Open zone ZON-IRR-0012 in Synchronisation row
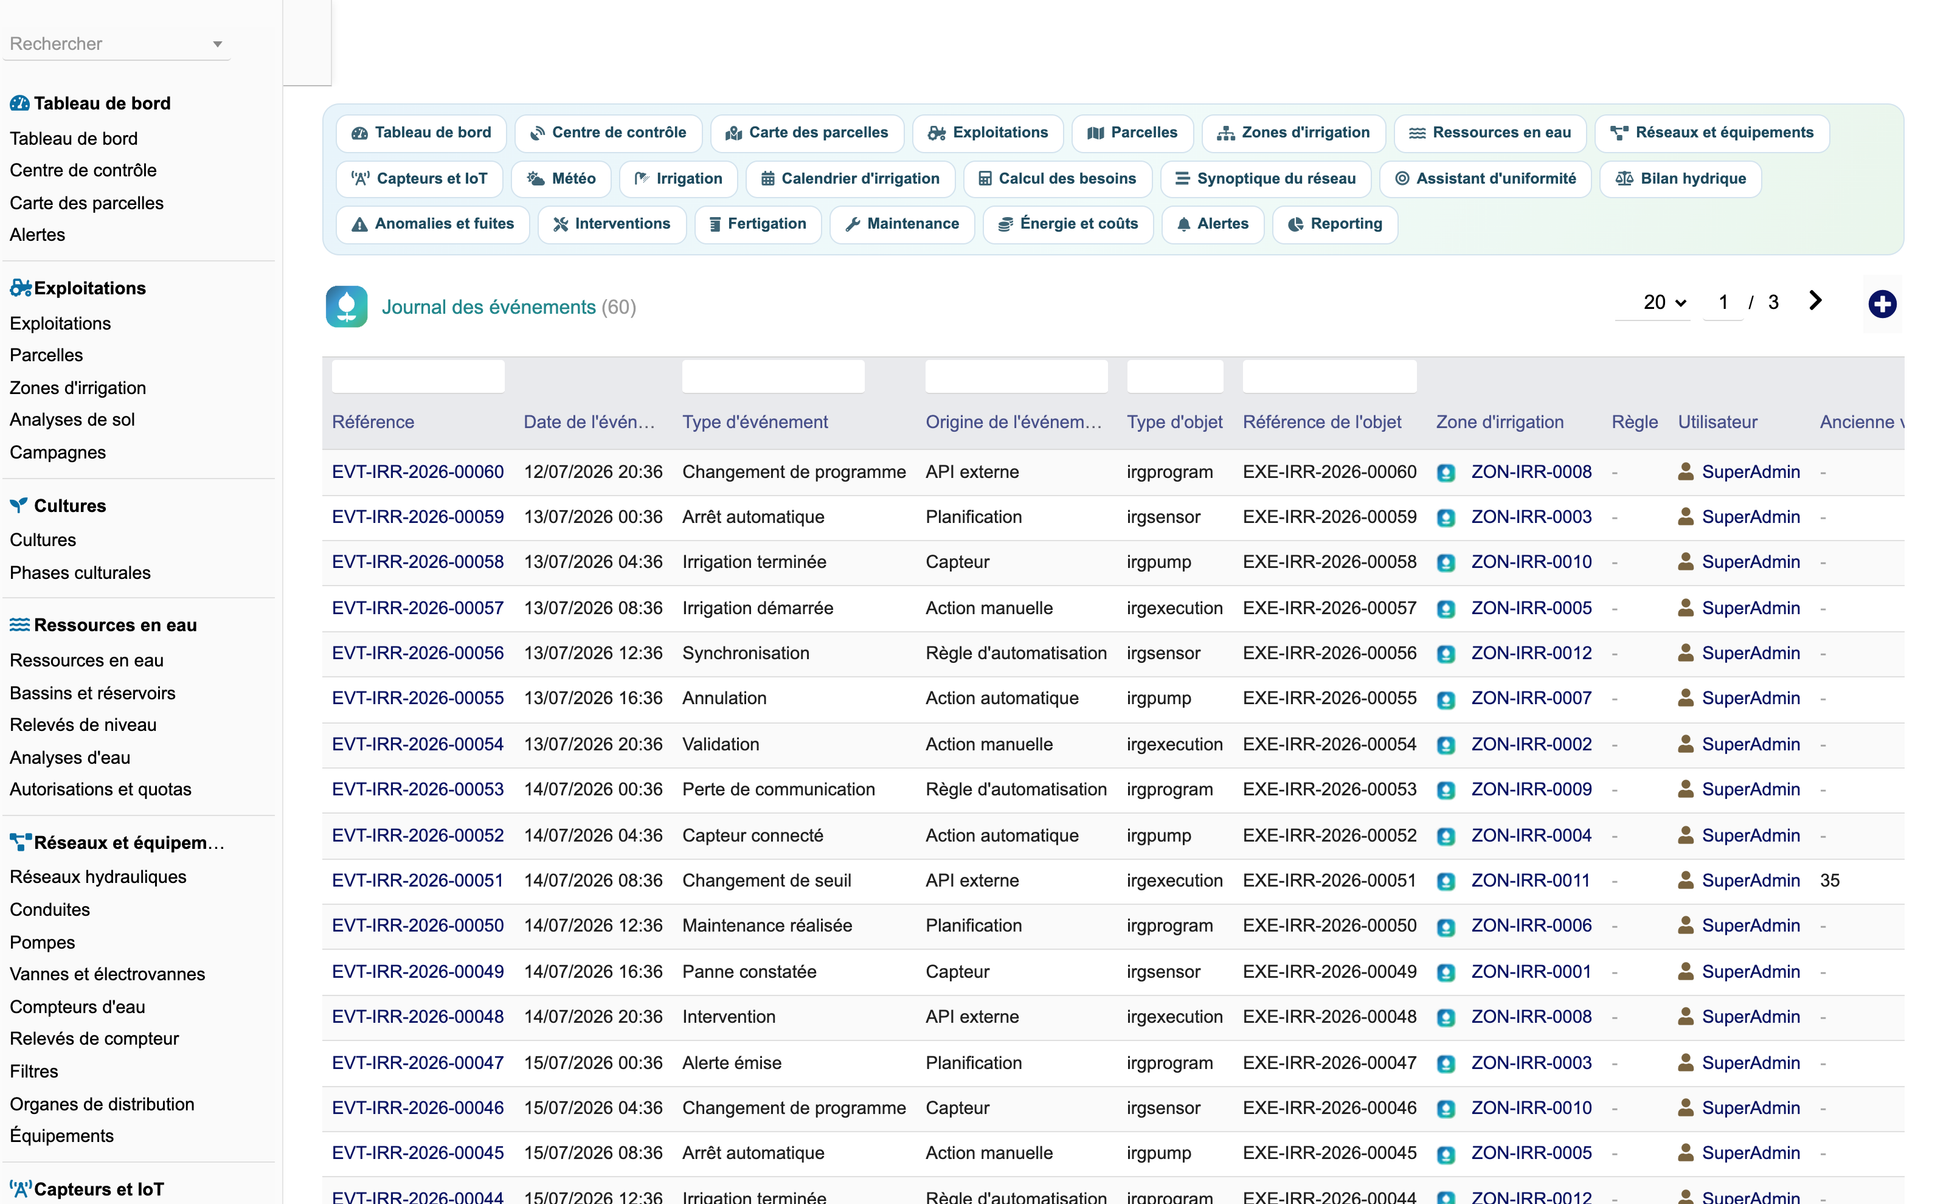 (x=1531, y=653)
